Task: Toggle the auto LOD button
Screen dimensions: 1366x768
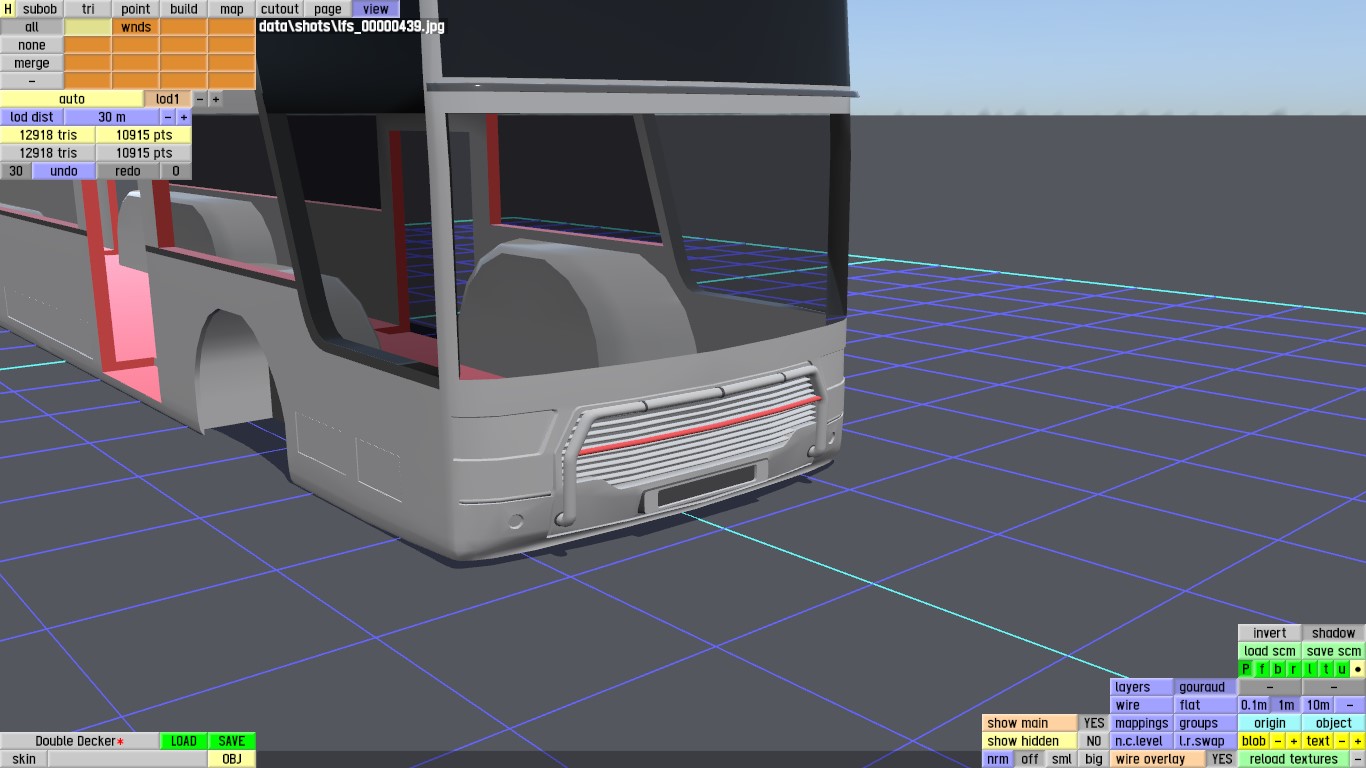Action: (x=72, y=99)
